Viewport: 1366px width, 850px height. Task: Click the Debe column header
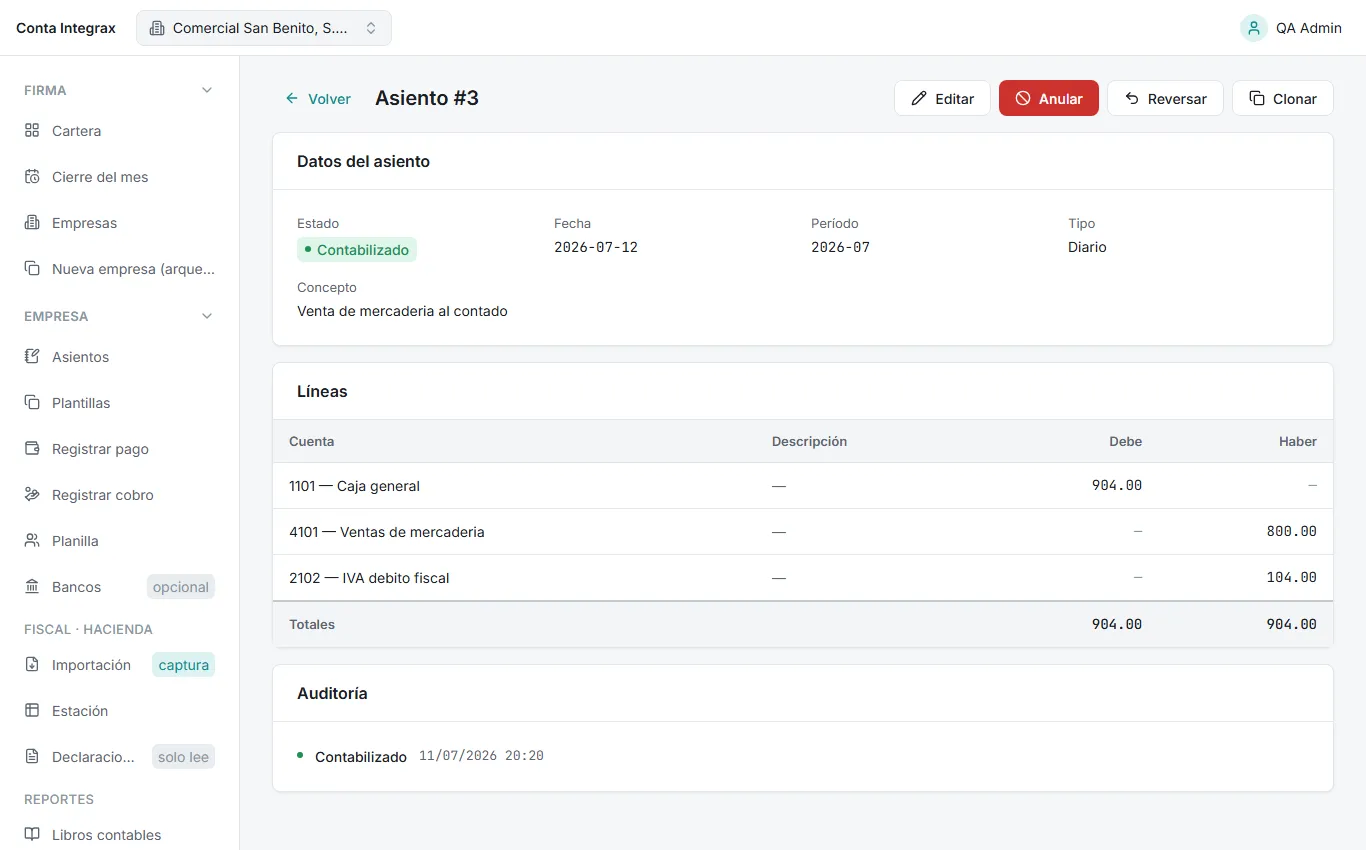pyautogui.click(x=1125, y=441)
